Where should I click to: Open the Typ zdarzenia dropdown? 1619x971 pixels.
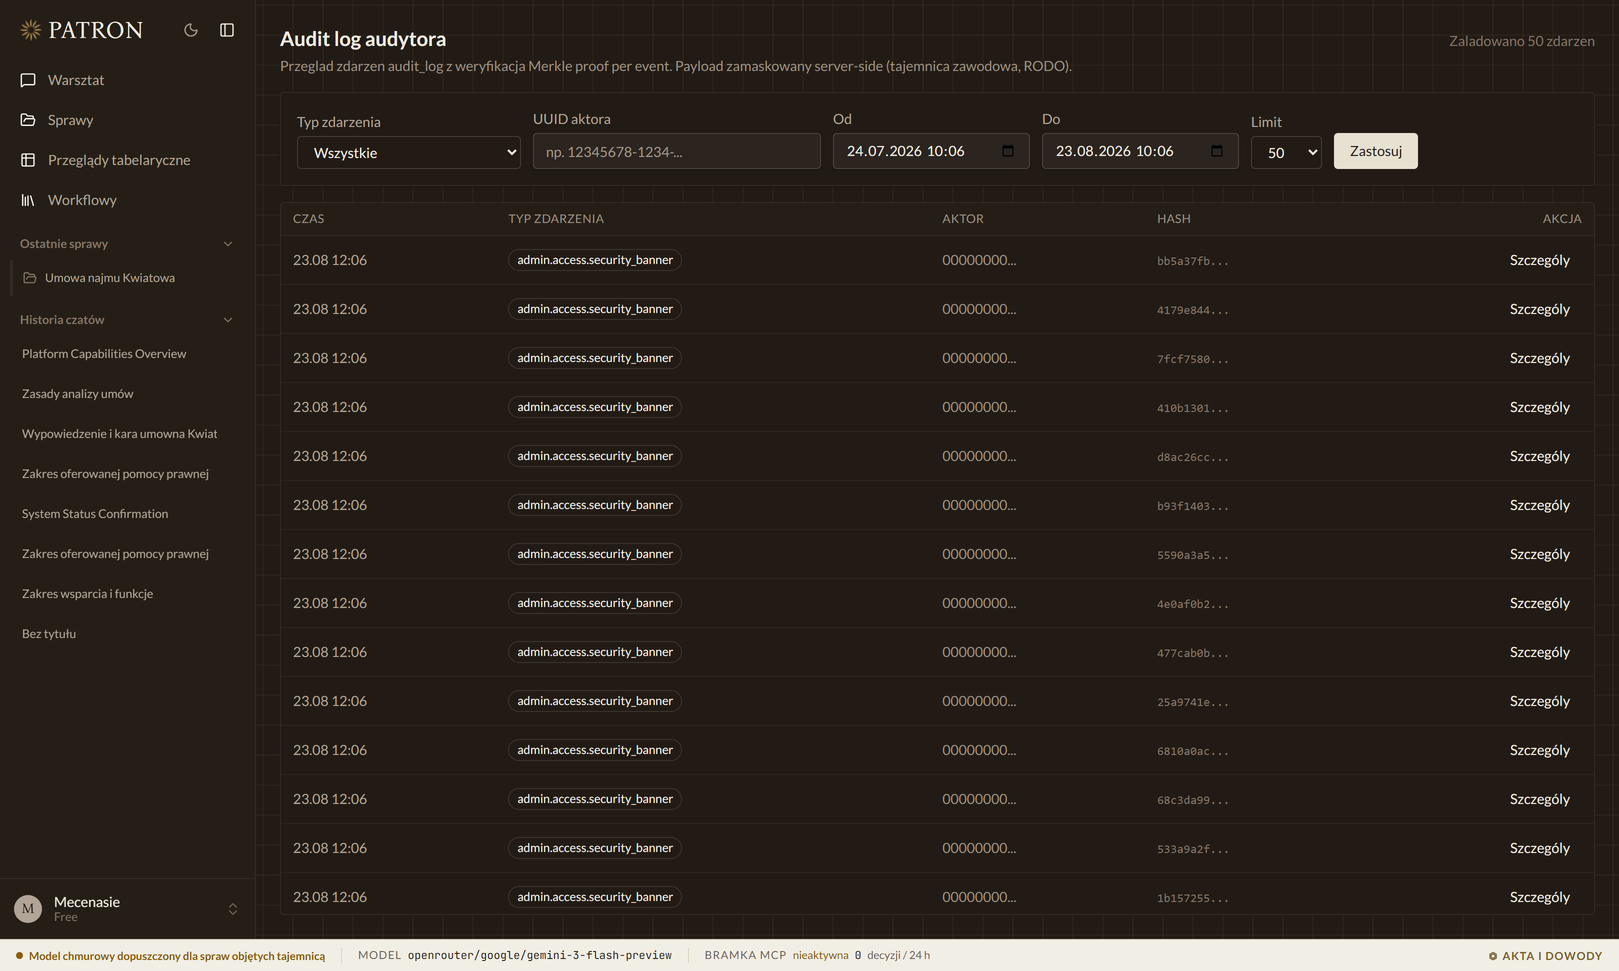point(409,152)
